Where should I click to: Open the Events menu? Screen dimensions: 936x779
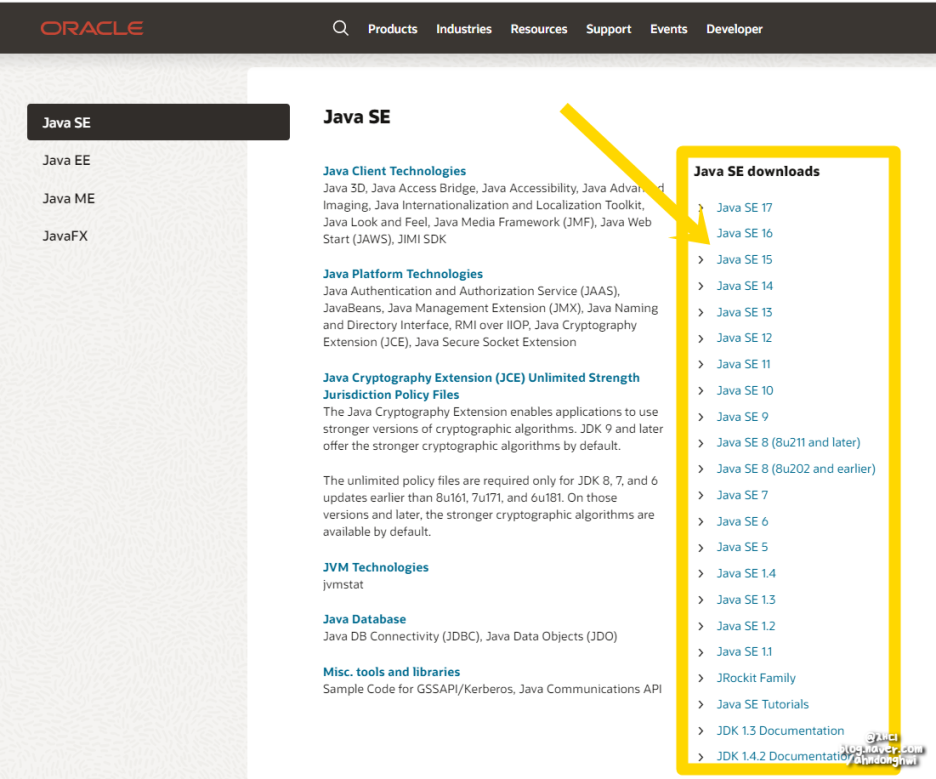pyautogui.click(x=669, y=29)
